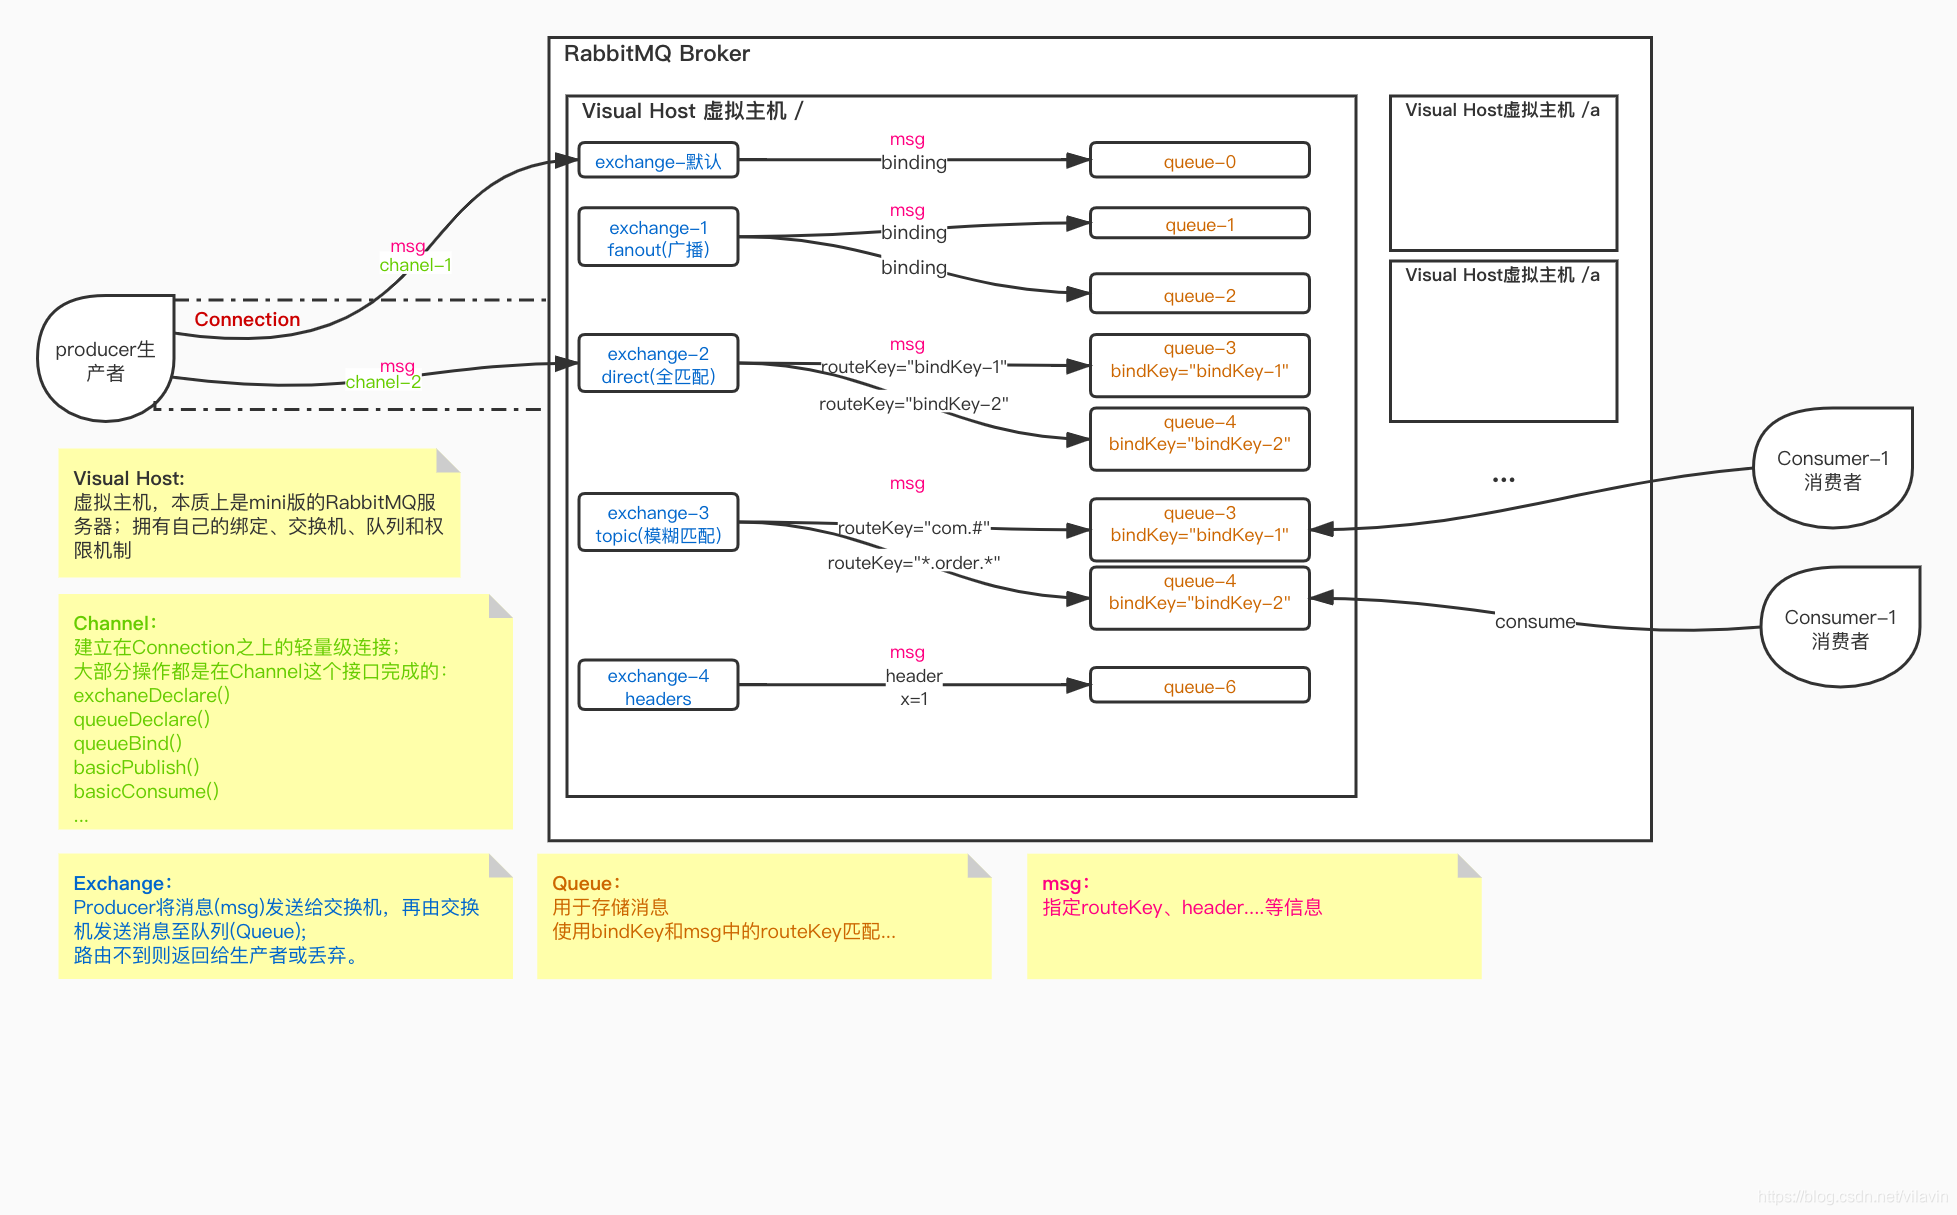Click the red Connection label
Viewport: 1957px width, 1215px height.
point(247,319)
